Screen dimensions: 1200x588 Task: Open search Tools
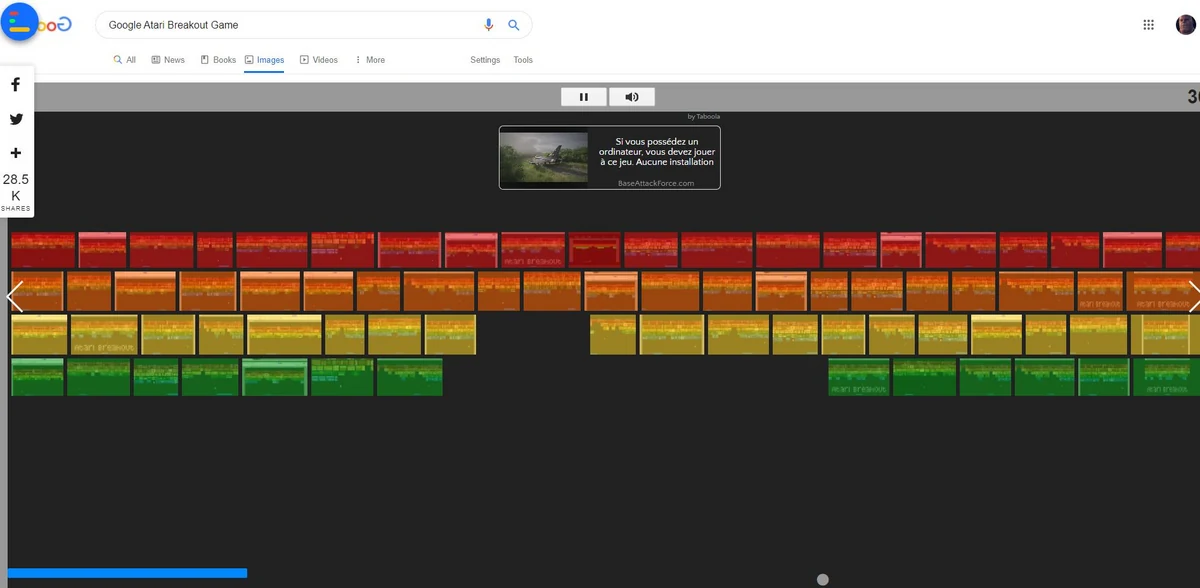(x=523, y=60)
